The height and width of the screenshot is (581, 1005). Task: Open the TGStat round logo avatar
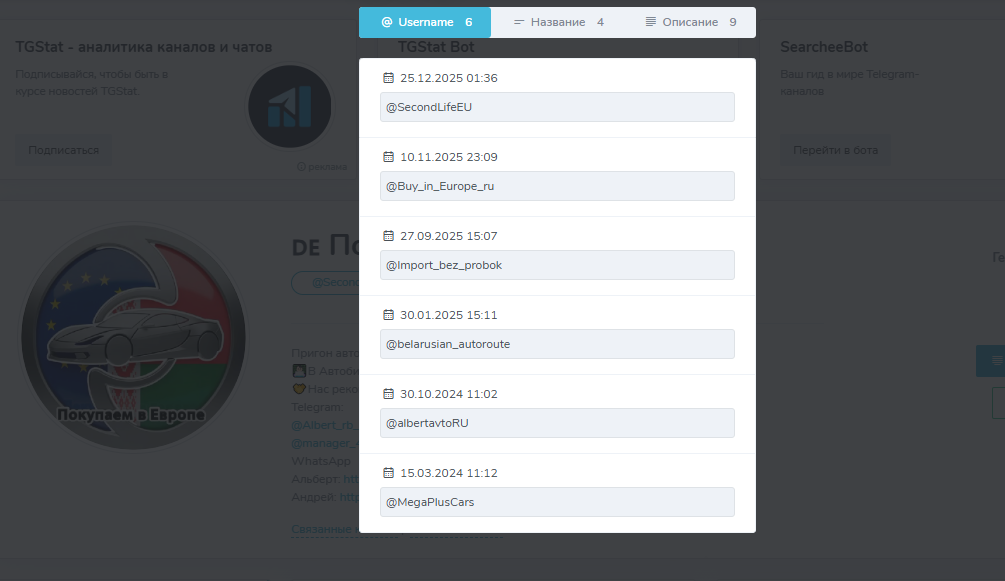pyautogui.click(x=290, y=106)
